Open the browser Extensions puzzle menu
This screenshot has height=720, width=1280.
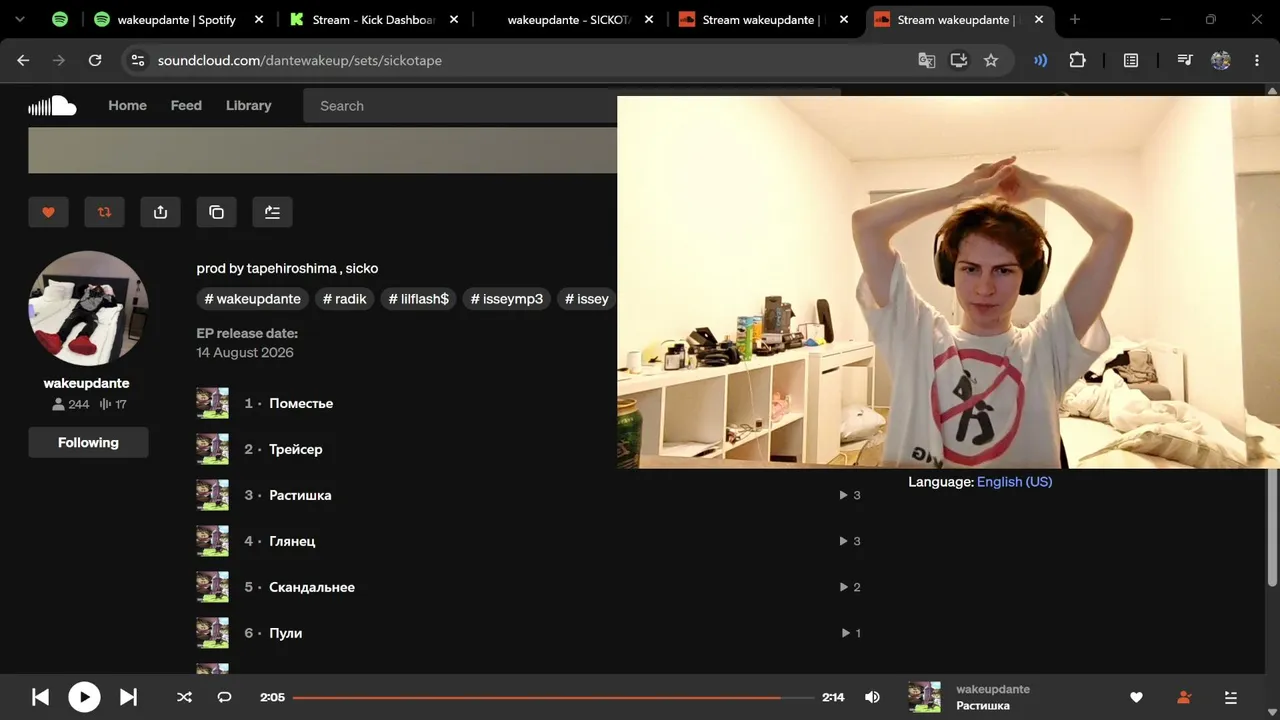coord(1077,60)
